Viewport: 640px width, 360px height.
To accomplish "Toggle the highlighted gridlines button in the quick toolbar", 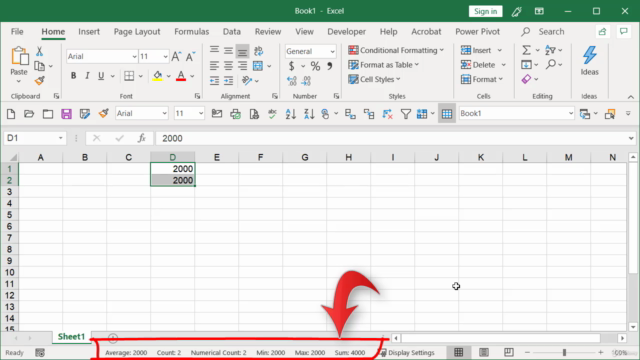I will coord(447,114).
